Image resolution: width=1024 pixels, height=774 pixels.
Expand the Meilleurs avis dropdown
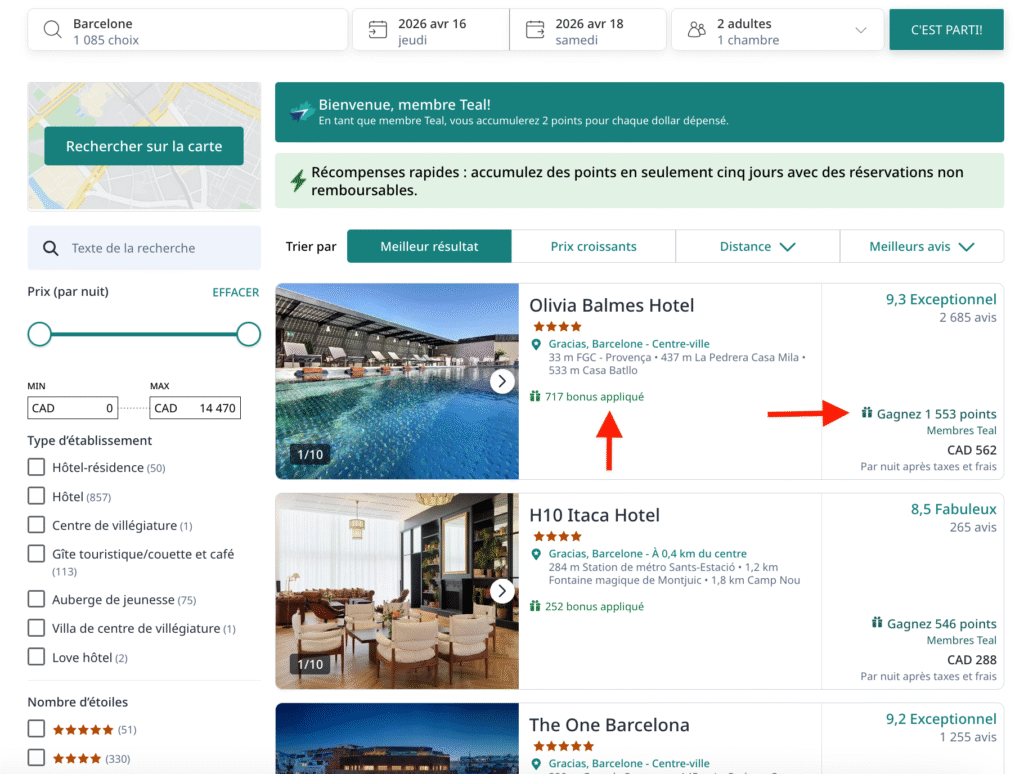[x=921, y=245]
